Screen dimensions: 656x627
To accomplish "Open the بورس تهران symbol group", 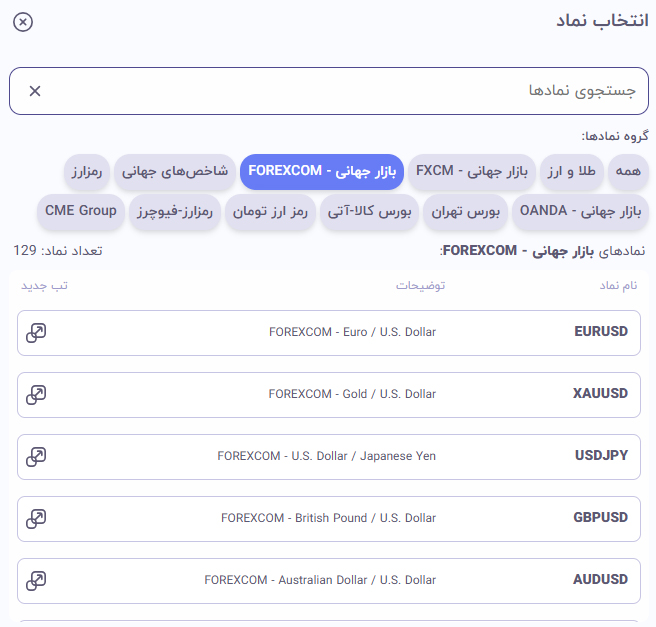I will point(466,212).
